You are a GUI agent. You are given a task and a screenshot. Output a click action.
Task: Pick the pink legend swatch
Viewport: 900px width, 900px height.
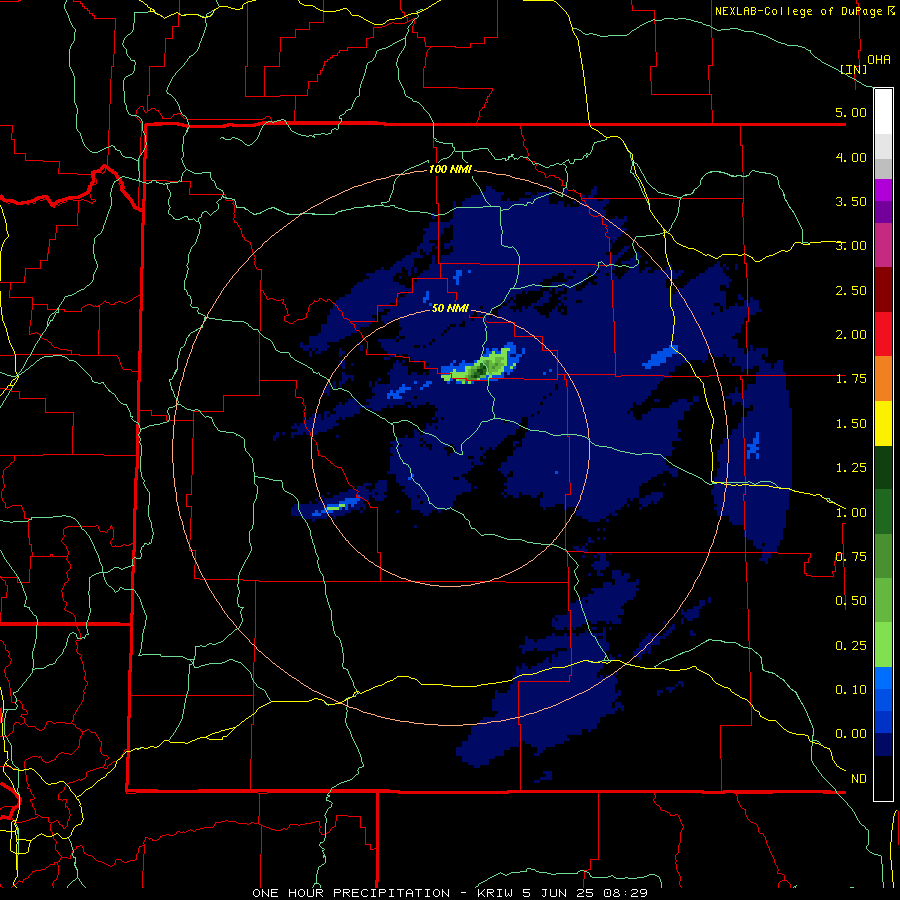(883, 245)
